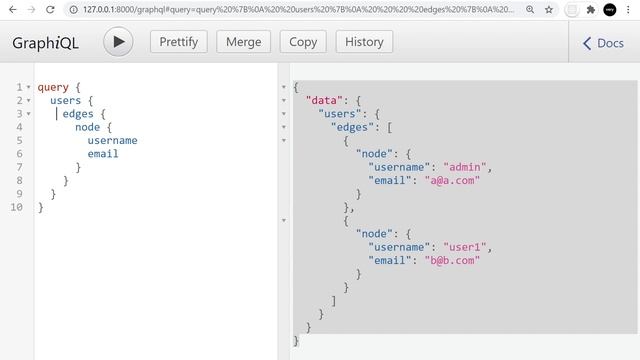Click the "user1" value in results
Viewport: 640px width, 360px height.
pos(465,247)
